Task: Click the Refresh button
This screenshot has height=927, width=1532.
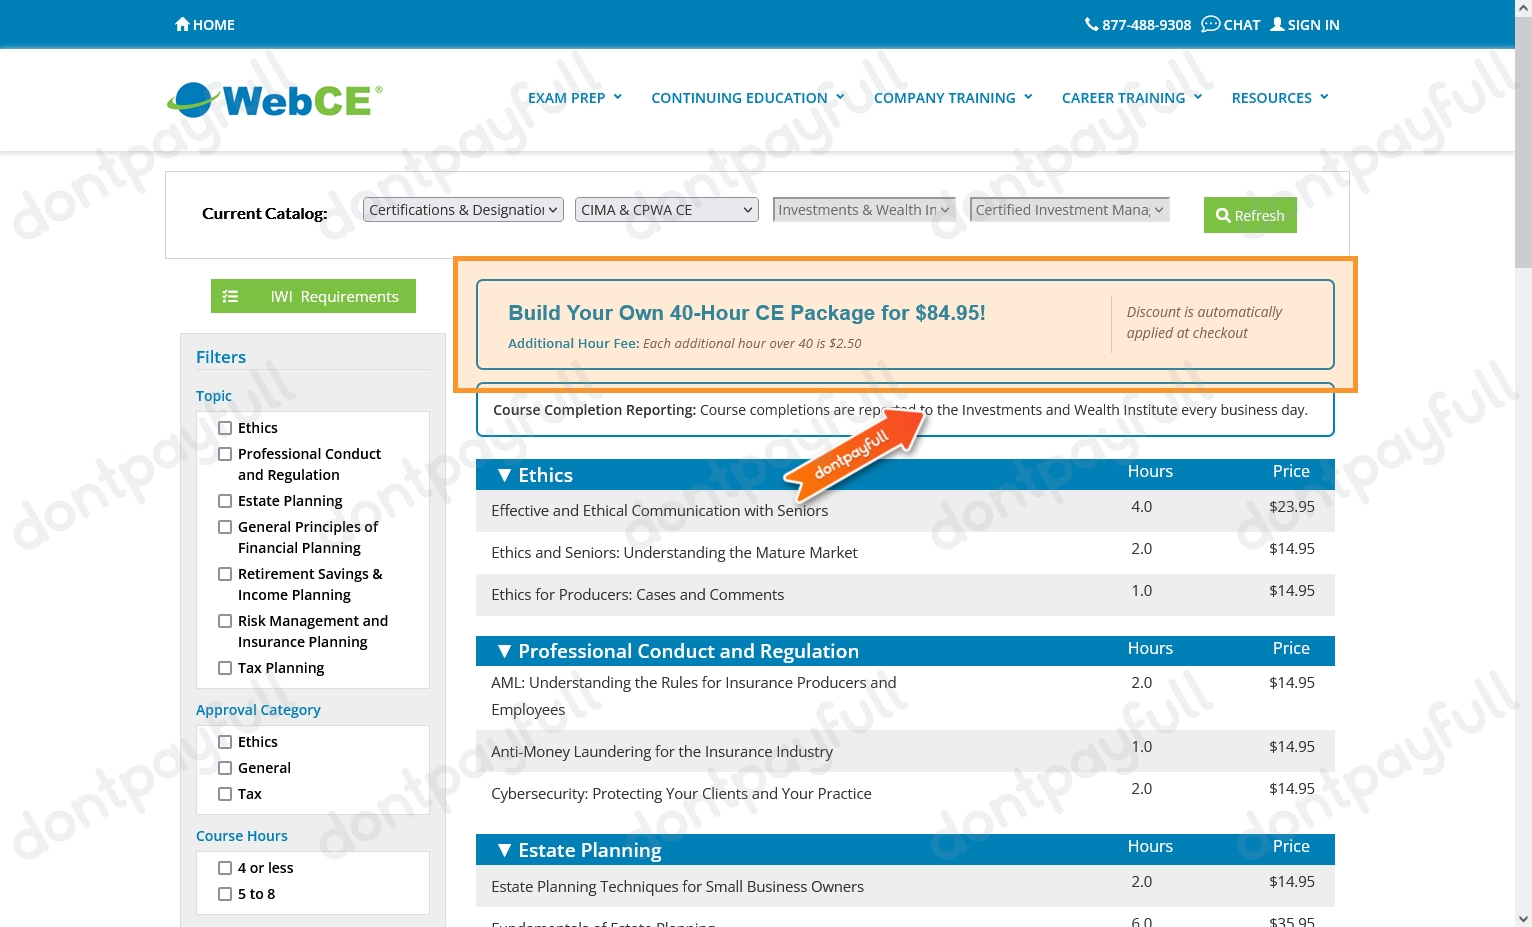Action: click(x=1249, y=215)
